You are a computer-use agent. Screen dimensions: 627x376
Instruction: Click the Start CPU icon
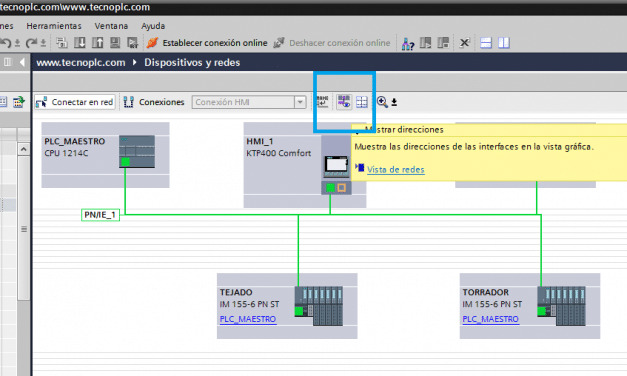[425, 43]
